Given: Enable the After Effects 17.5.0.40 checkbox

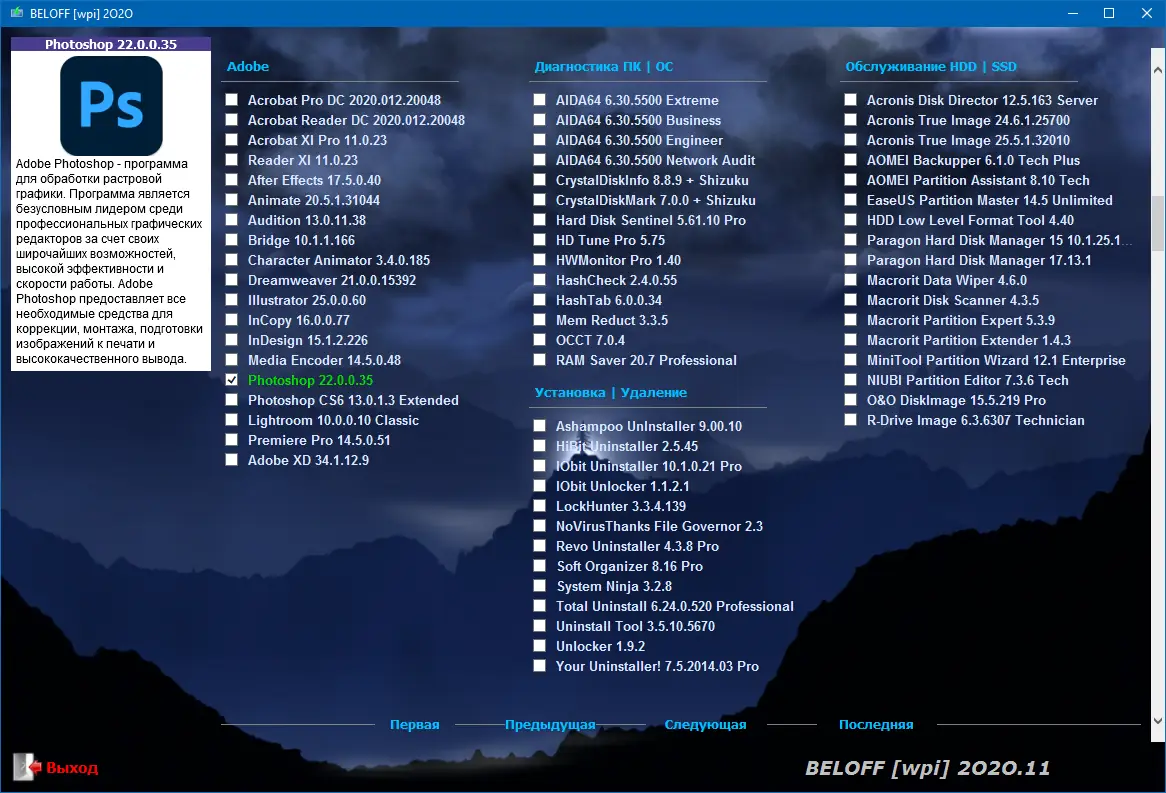Looking at the screenshot, I should 232,180.
